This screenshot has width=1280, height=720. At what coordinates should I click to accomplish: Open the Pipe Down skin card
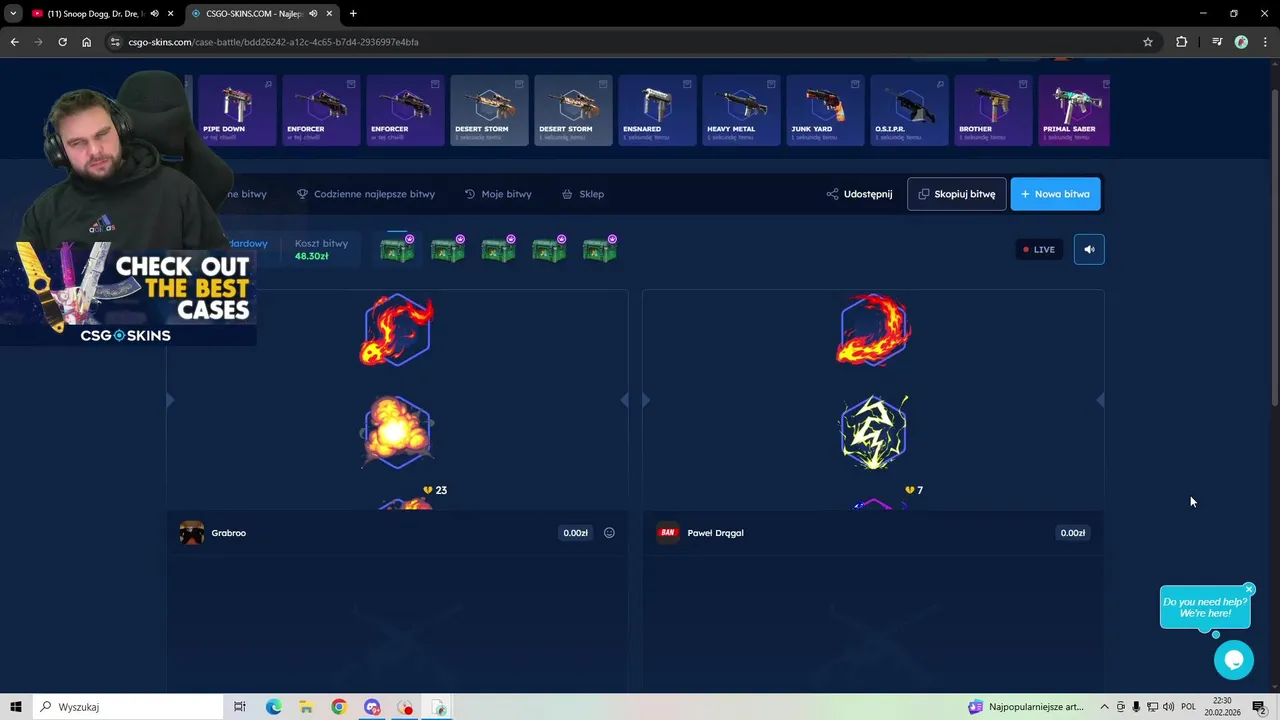pos(237,110)
